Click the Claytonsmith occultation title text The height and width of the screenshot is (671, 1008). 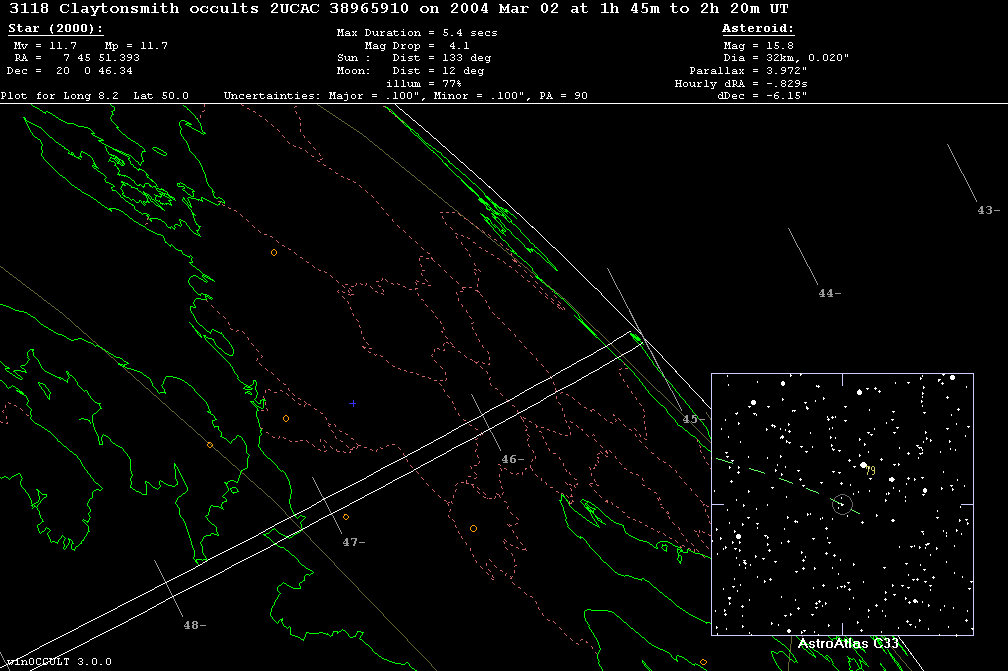(401, 8)
